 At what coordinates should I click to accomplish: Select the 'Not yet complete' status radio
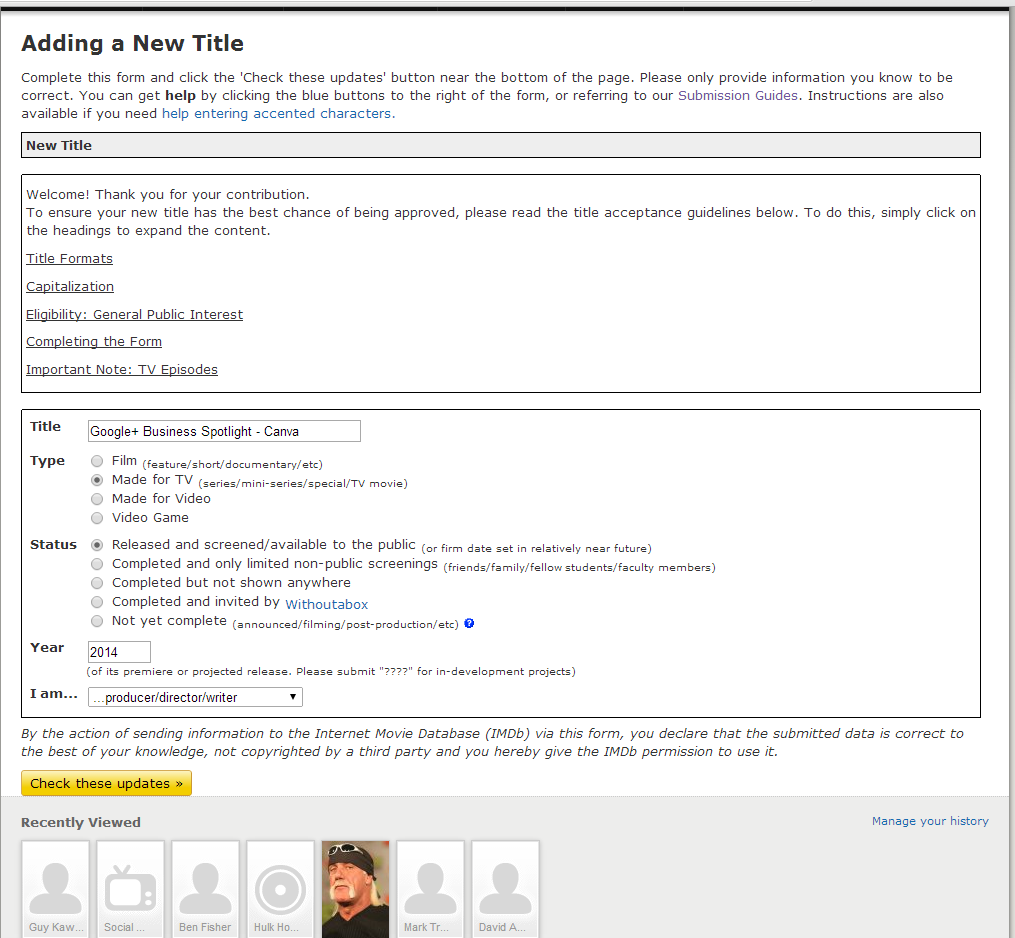click(97, 621)
